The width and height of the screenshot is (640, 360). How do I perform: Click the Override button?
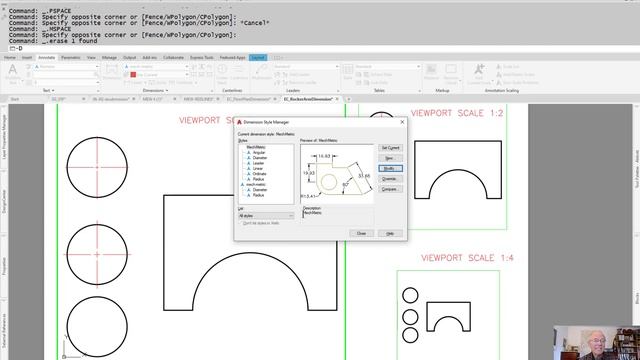(390, 179)
